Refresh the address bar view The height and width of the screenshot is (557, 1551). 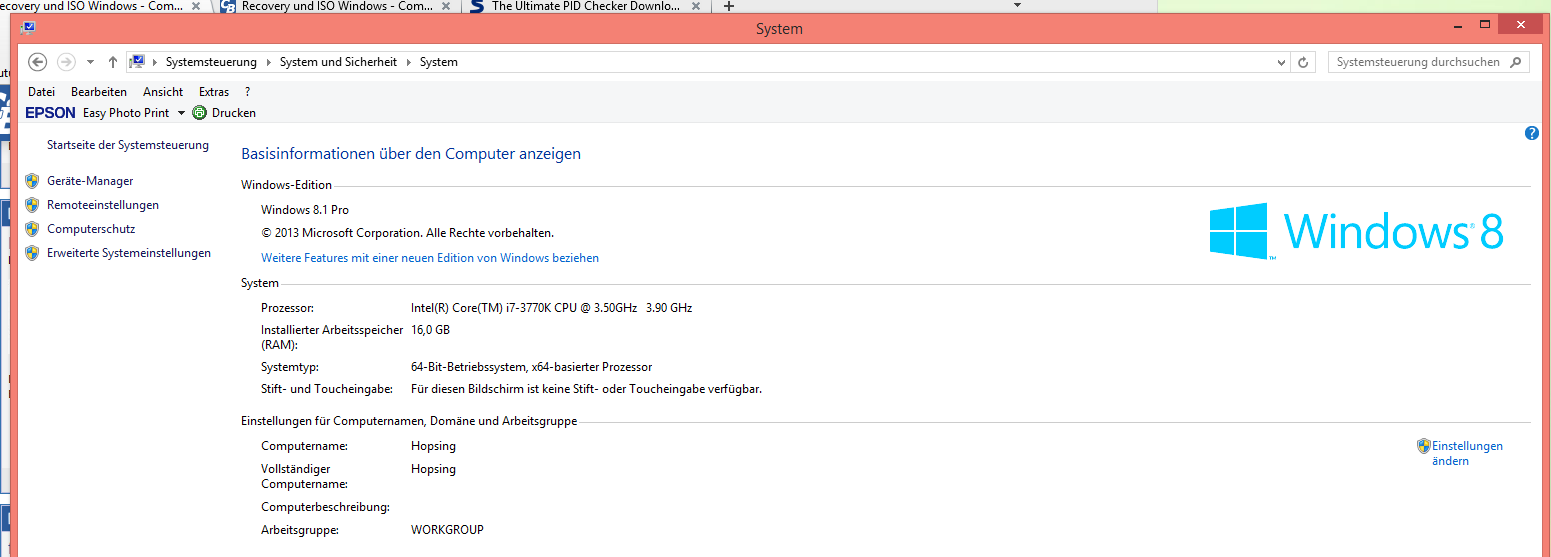1303,62
